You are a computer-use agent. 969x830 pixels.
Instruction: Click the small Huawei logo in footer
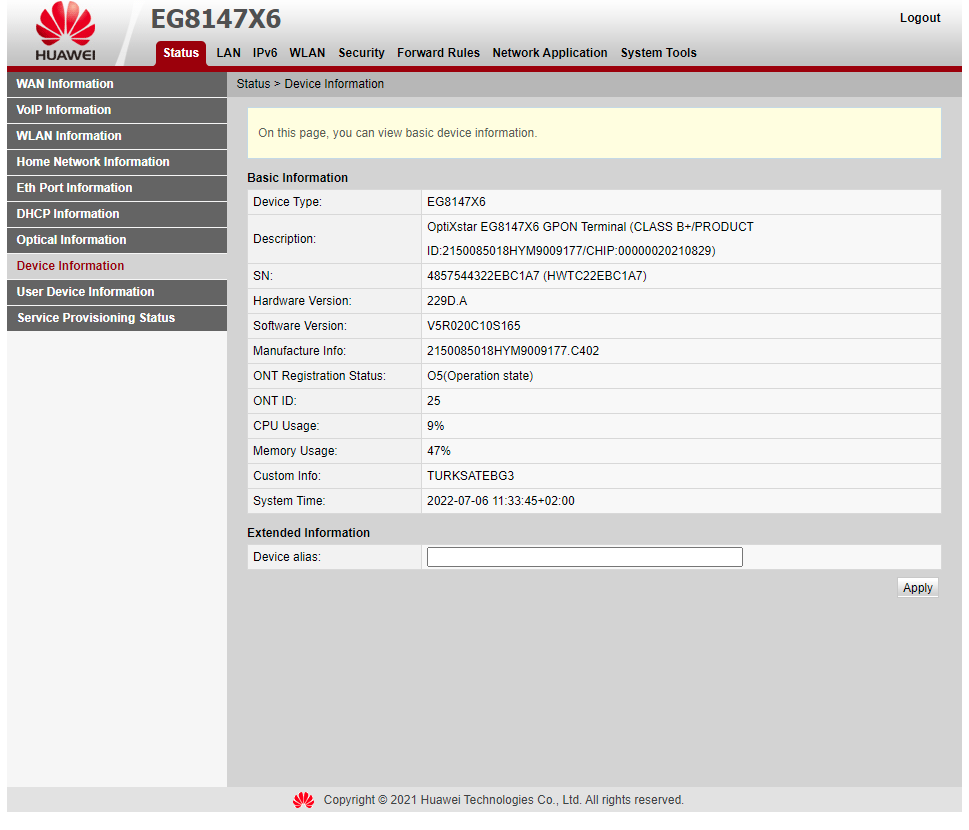click(303, 800)
